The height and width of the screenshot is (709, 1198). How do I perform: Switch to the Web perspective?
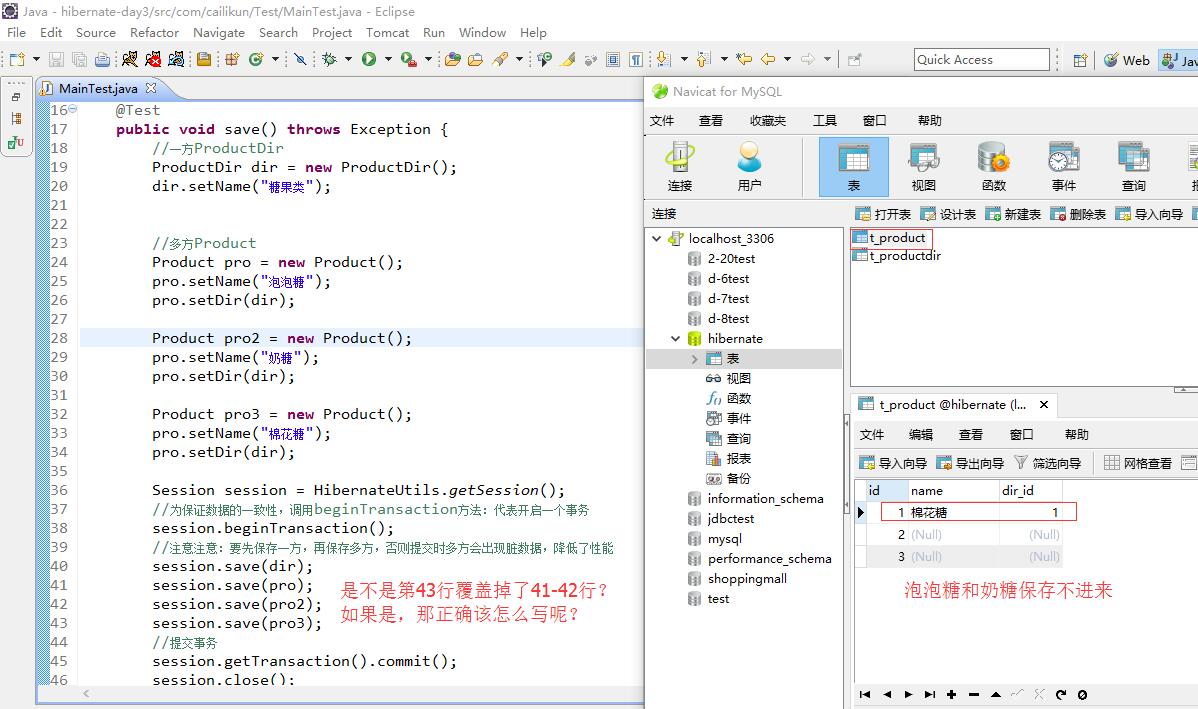(1127, 60)
